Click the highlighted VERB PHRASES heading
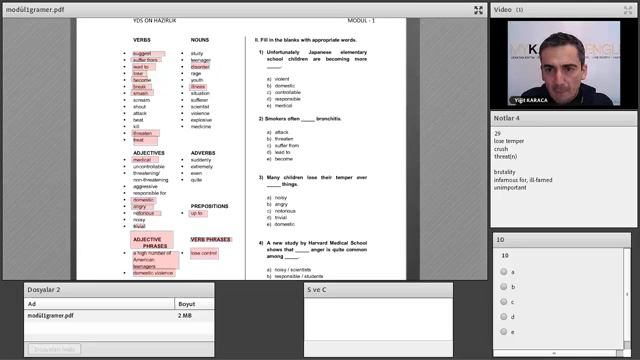Screen dimensions: 640x360 click(211, 240)
